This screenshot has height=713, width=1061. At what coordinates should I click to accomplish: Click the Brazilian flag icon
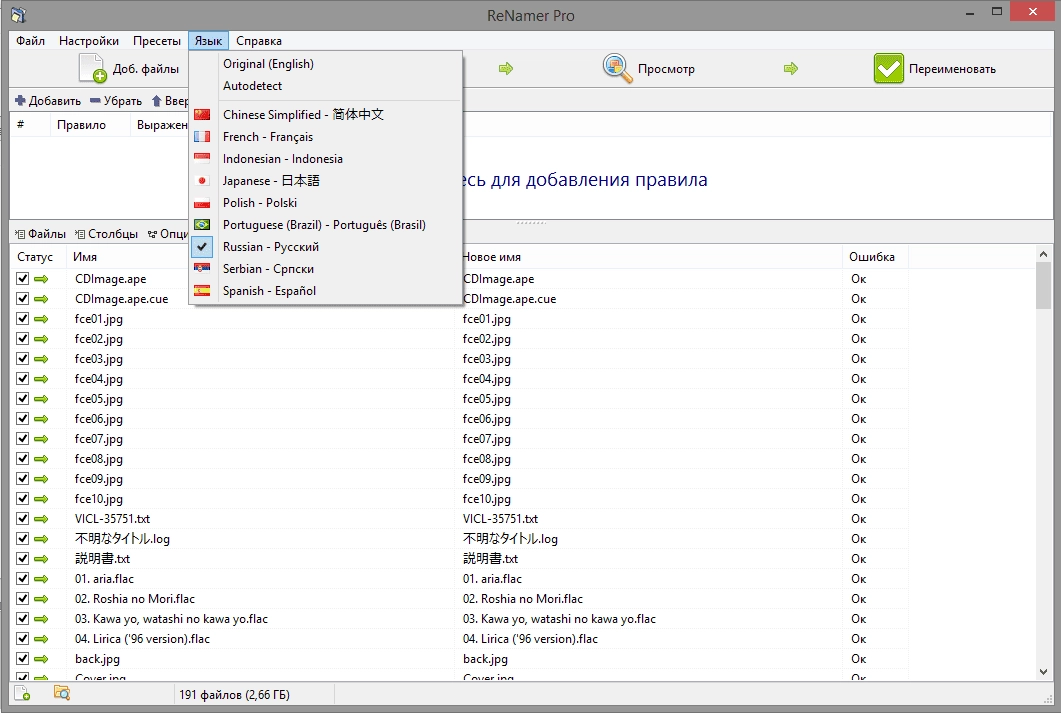[x=202, y=225]
